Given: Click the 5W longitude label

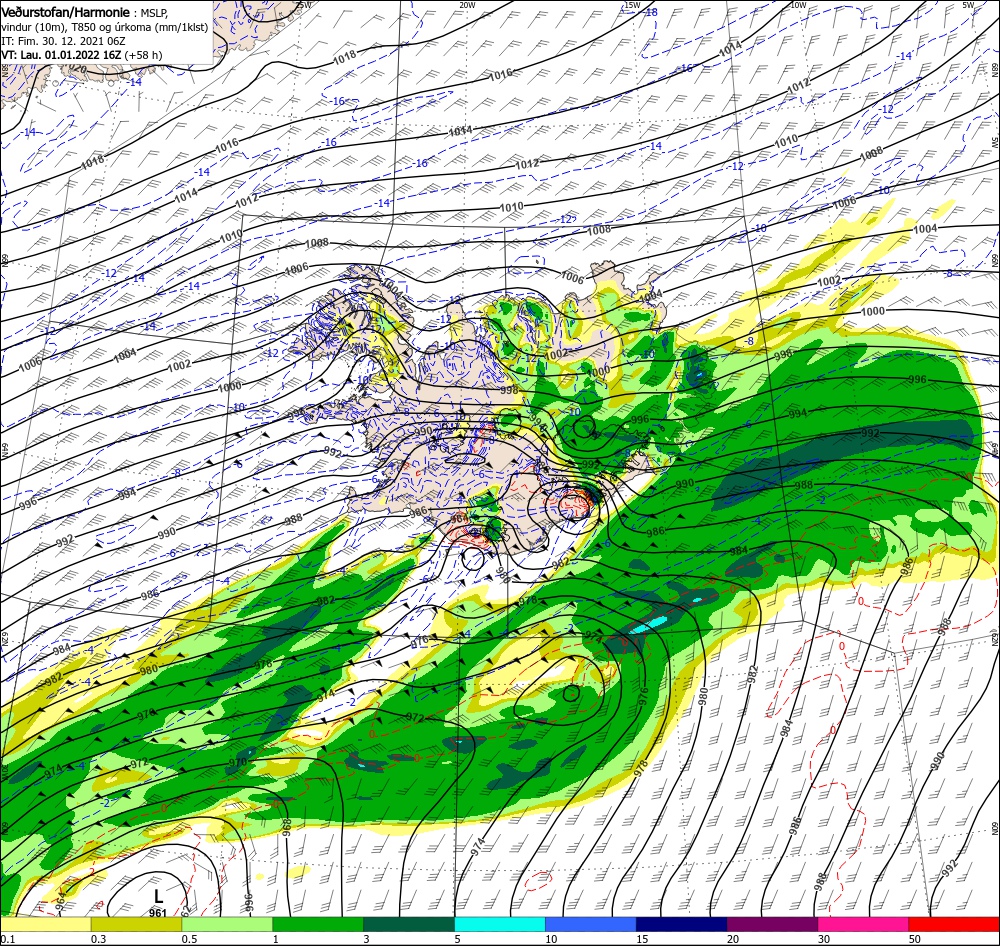Looking at the screenshot, I should 967,4.
